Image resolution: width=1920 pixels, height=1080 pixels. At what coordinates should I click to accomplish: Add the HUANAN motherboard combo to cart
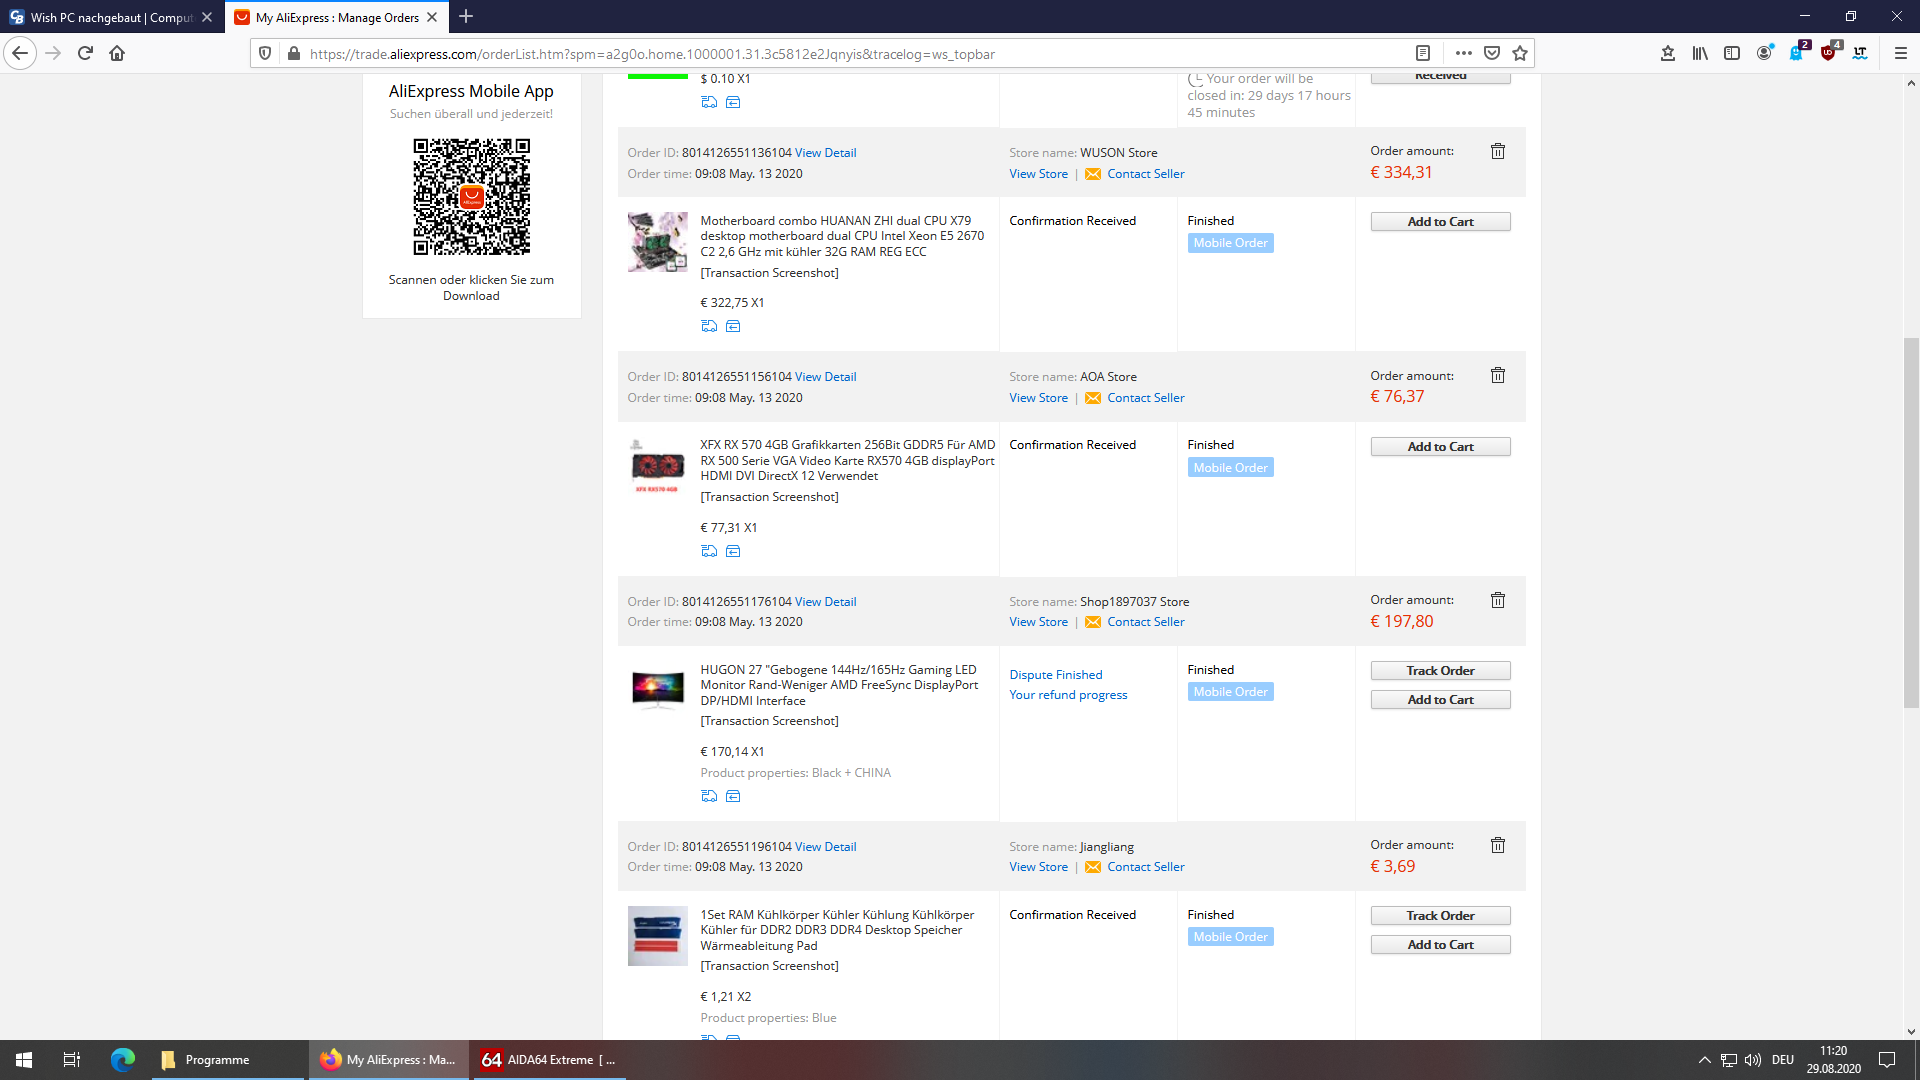pyautogui.click(x=1440, y=222)
